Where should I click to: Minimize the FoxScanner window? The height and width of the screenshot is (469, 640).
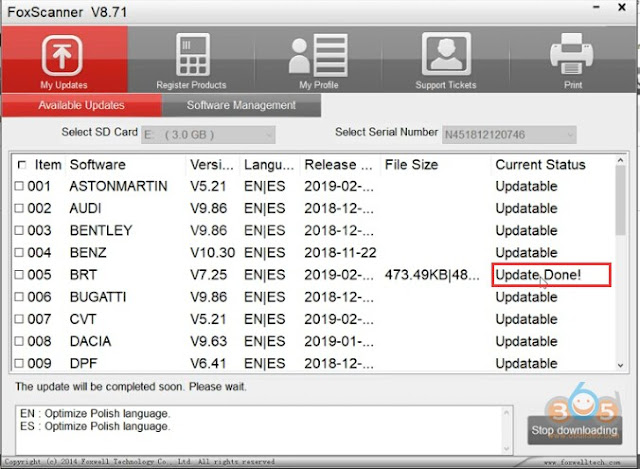[596, 7]
